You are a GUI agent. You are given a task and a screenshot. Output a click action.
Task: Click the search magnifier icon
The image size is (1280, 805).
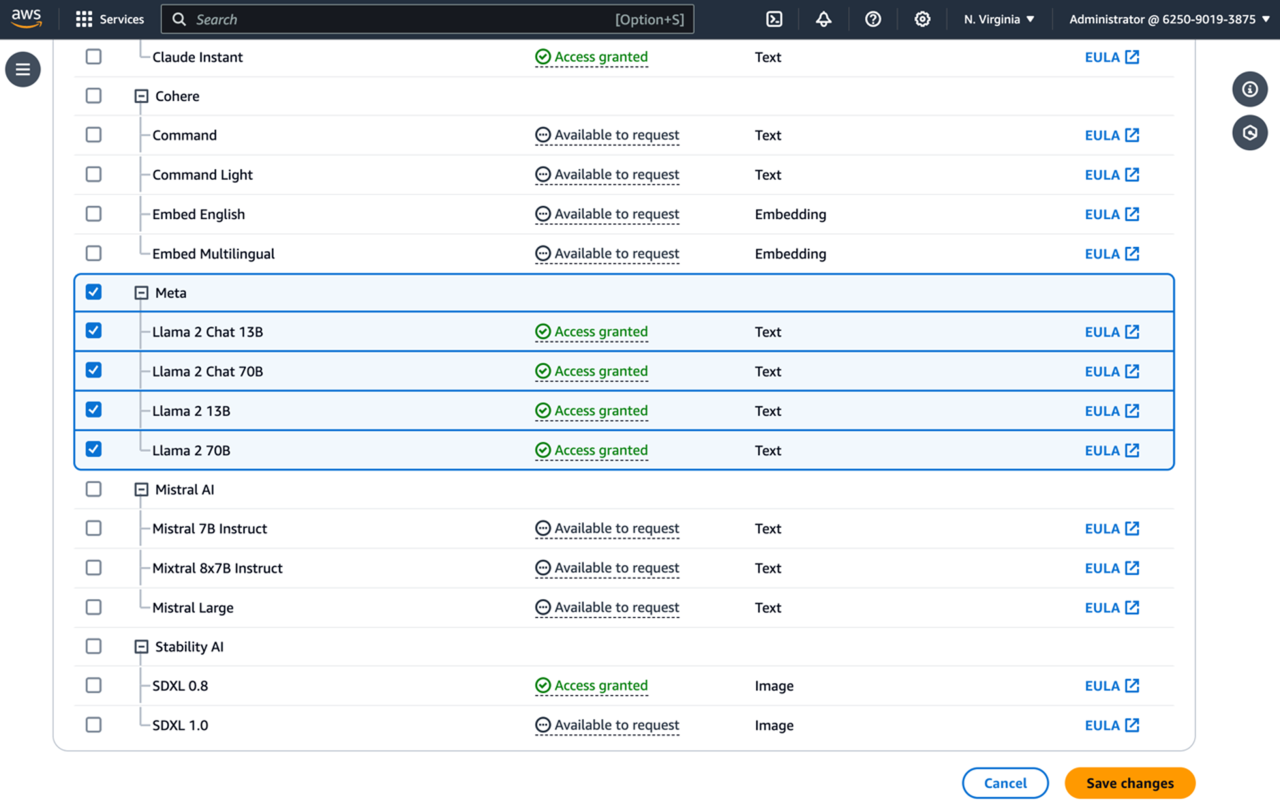[179, 19]
